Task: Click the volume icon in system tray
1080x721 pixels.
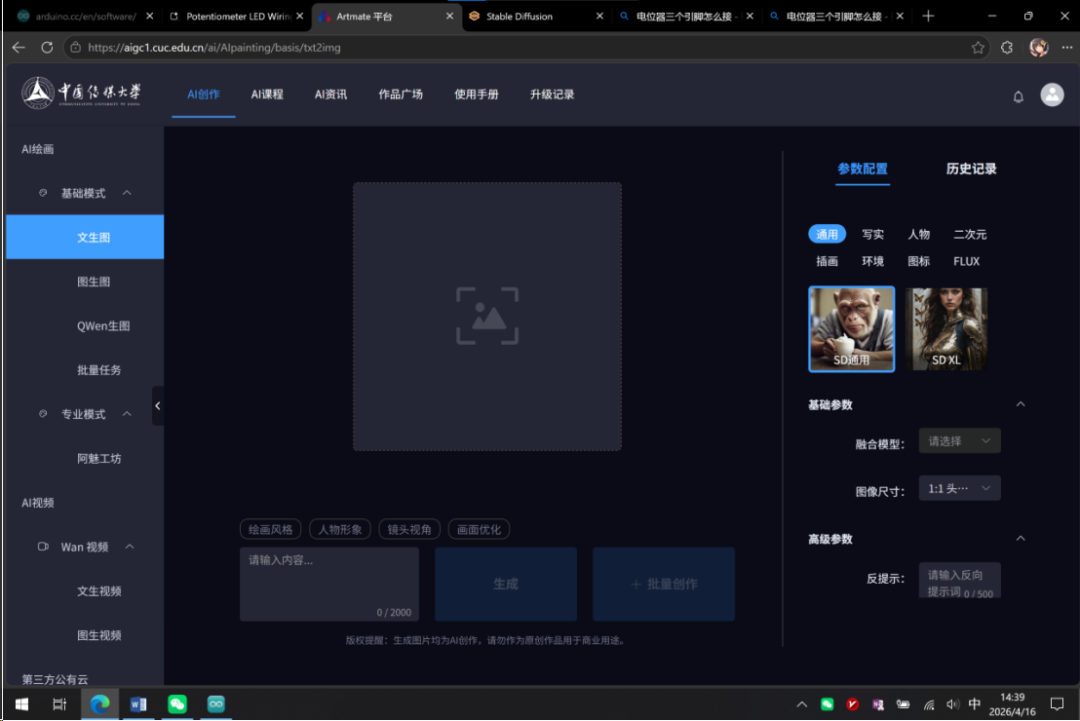Action: point(952,704)
